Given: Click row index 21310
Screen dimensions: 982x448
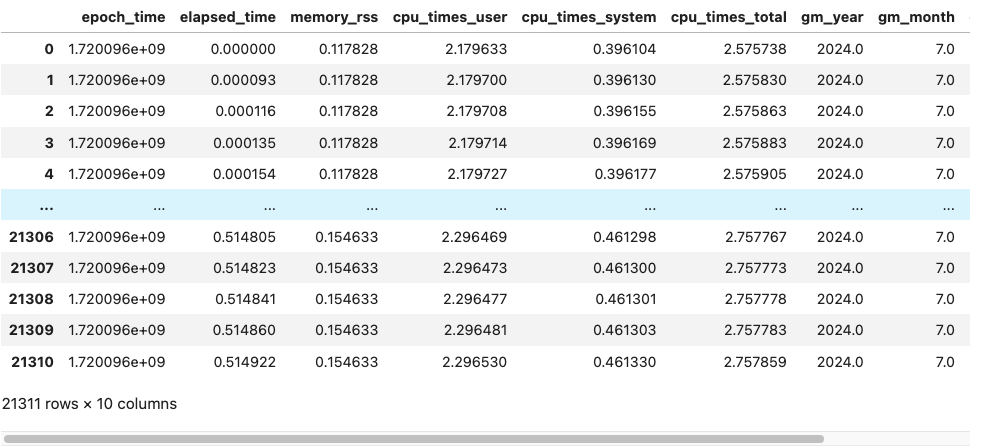Looking at the screenshot, I should click(33, 362).
